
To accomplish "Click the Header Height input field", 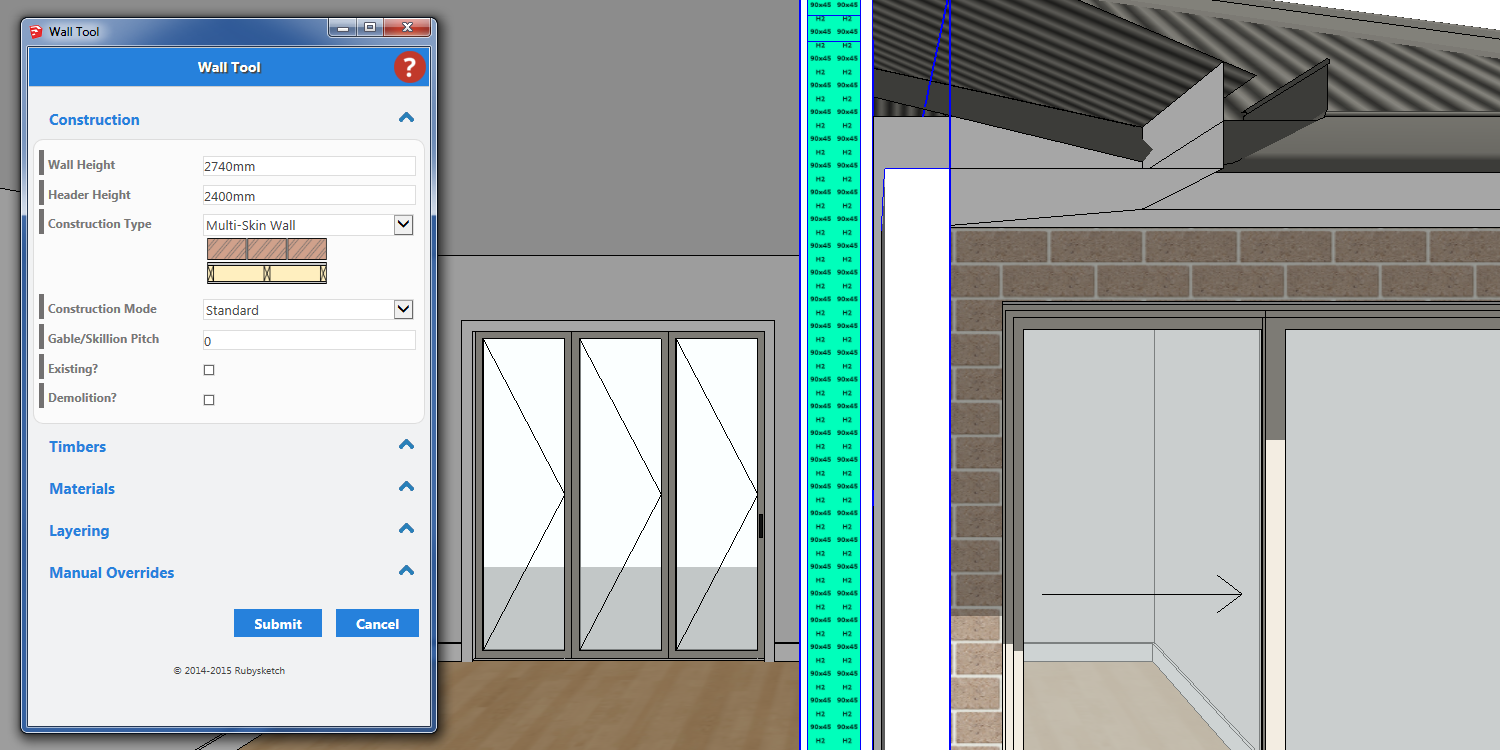I will coord(309,196).
